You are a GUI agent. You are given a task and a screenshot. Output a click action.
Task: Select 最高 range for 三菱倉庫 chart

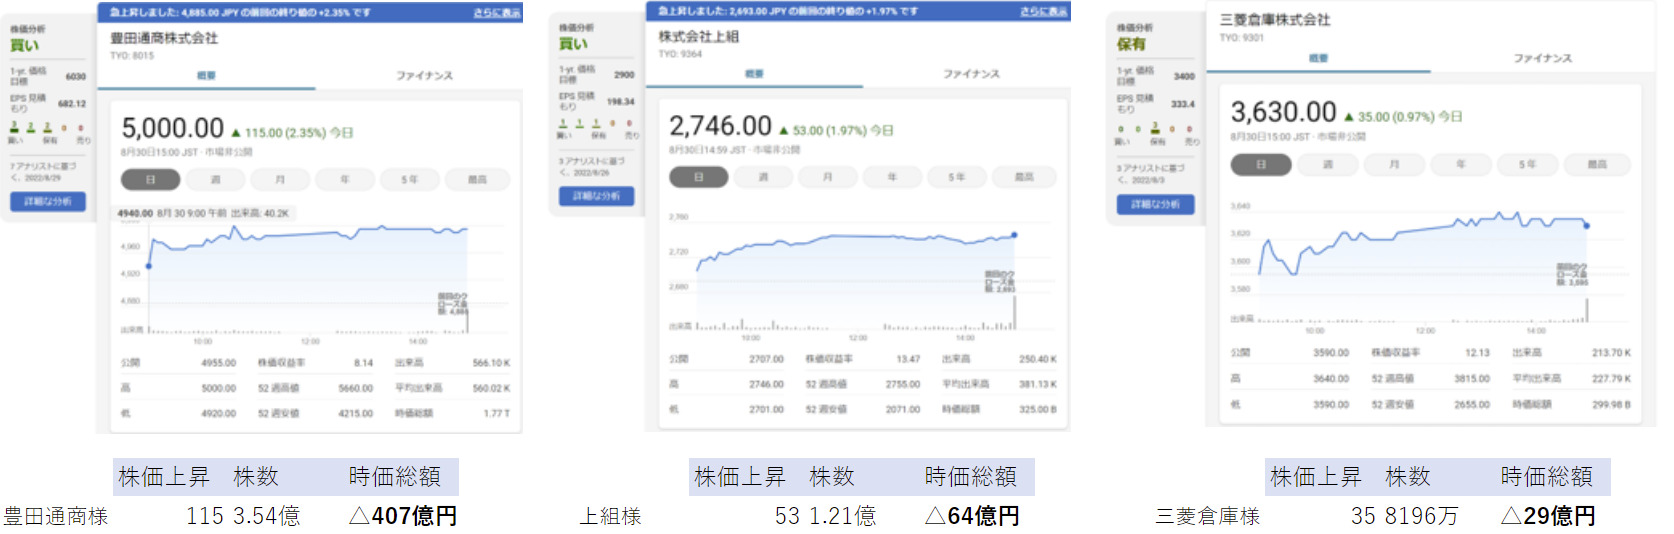coord(1597,164)
